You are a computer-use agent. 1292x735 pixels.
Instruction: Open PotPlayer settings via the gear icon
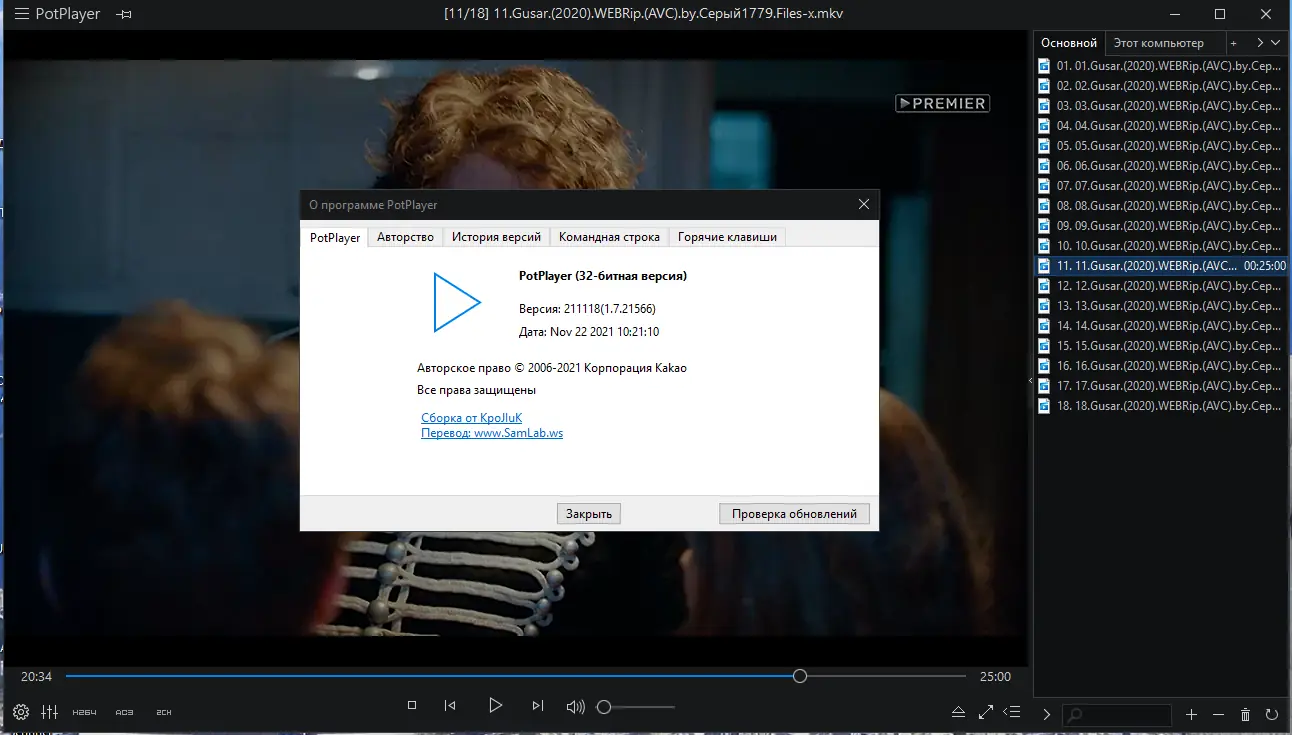click(x=20, y=712)
